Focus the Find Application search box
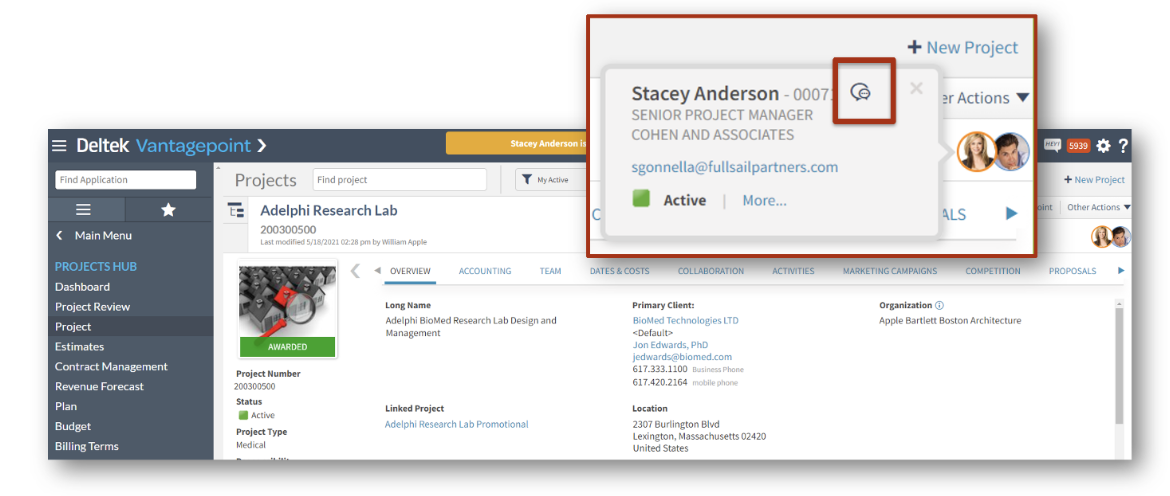 [125, 180]
